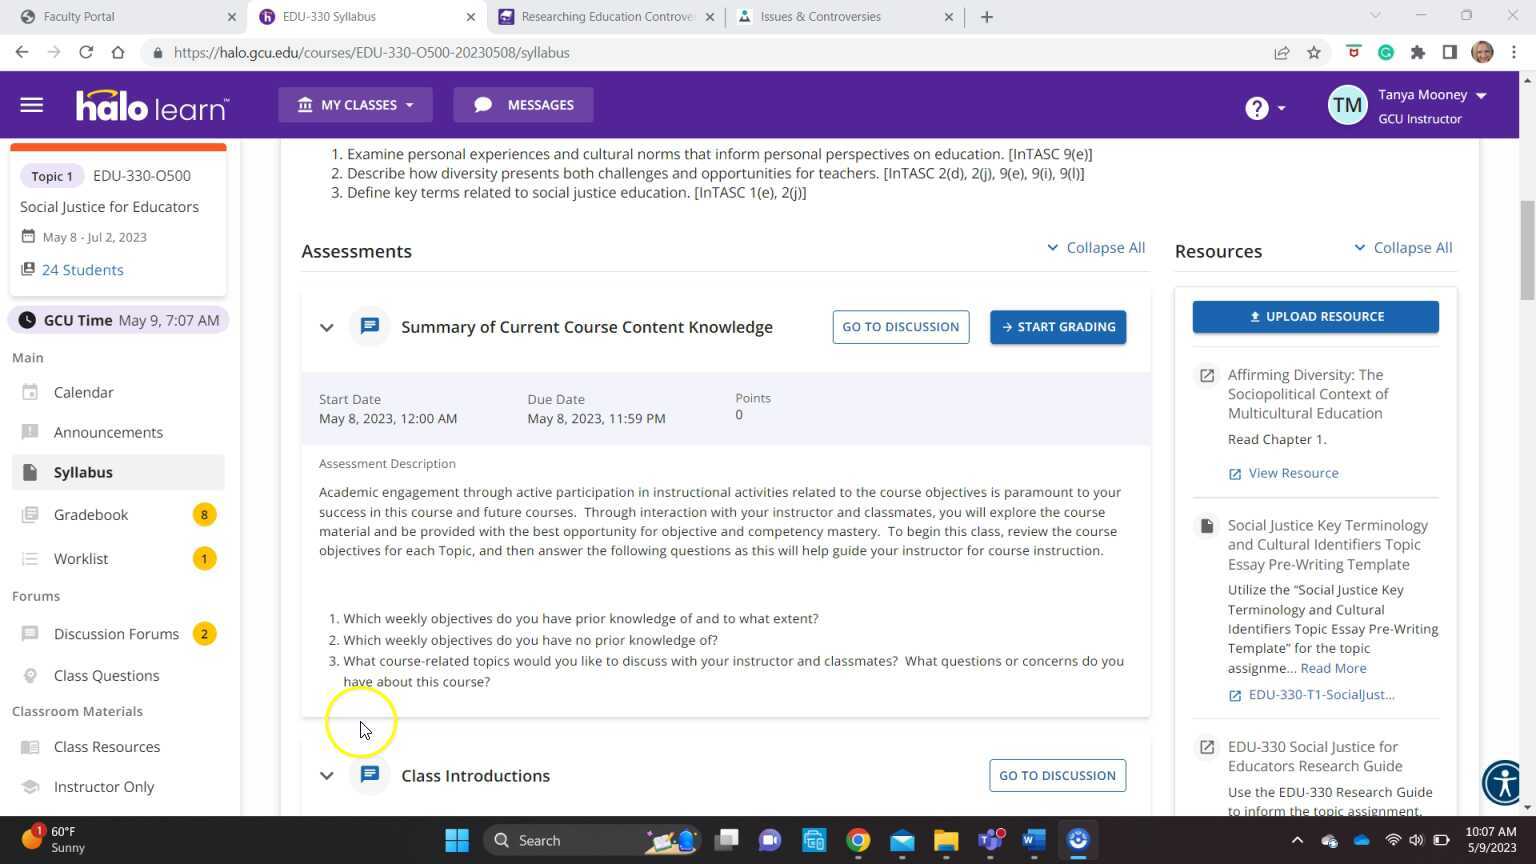Screen dimensions: 1536x864
Task: Open Chrome from the Windows taskbar
Action: [858, 840]
